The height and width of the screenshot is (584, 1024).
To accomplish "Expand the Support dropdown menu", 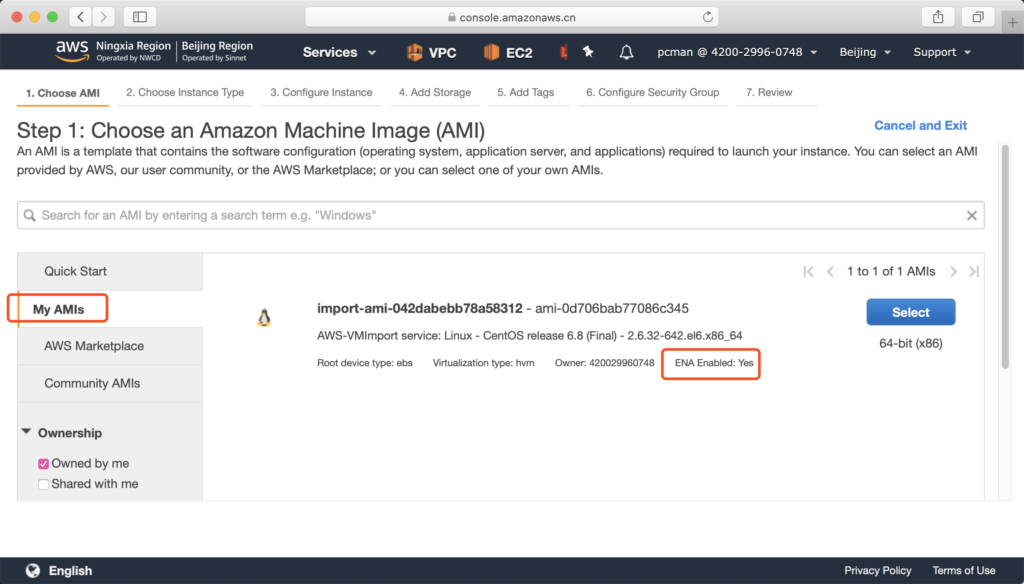I will click(x=941, y=52).
